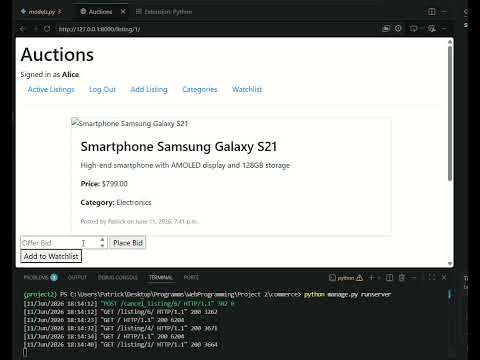The image size is (480, 360).
Task: Open the Active Listings link
Action: [x=51, y=89]
